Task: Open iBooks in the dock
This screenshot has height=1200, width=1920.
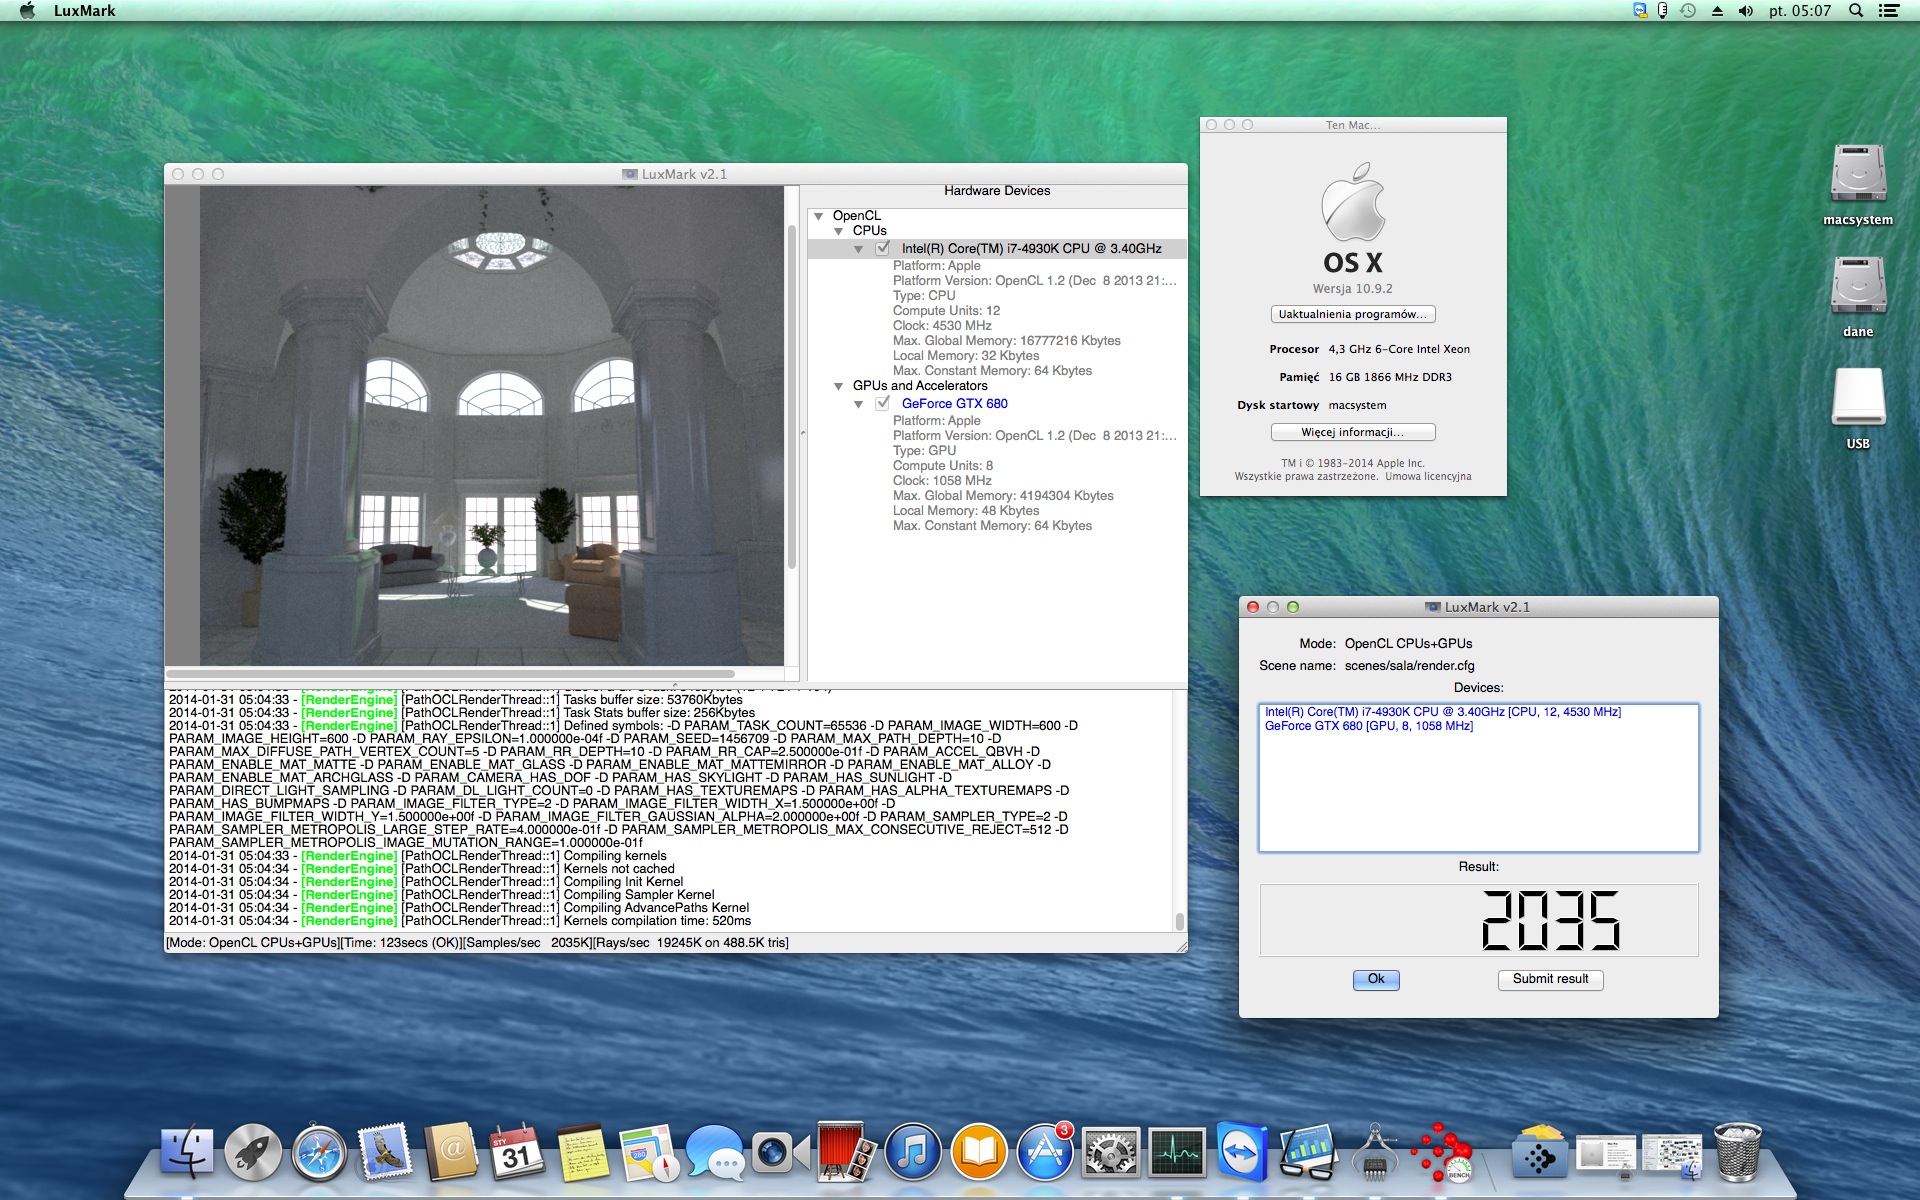Action: (979, 1153)
